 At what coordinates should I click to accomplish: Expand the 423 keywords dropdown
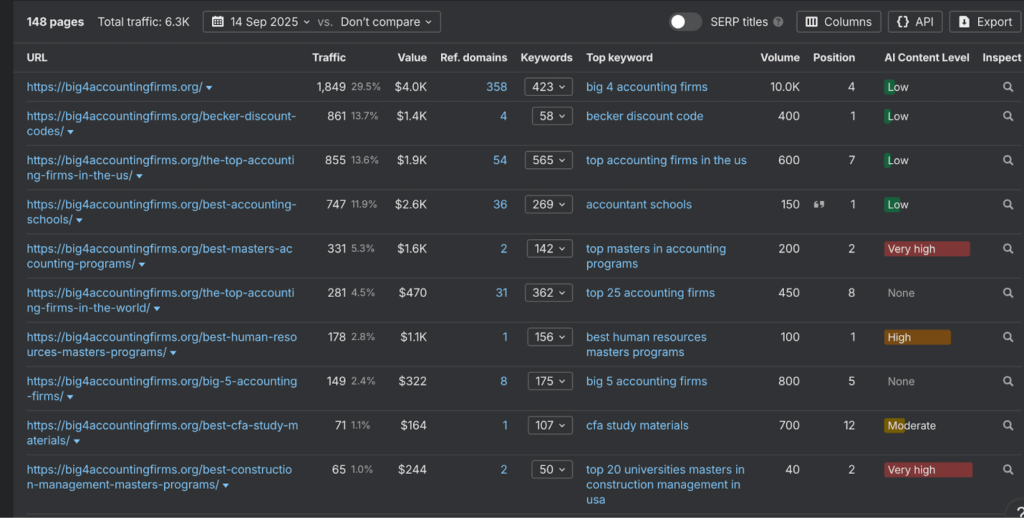pos(549,87)
